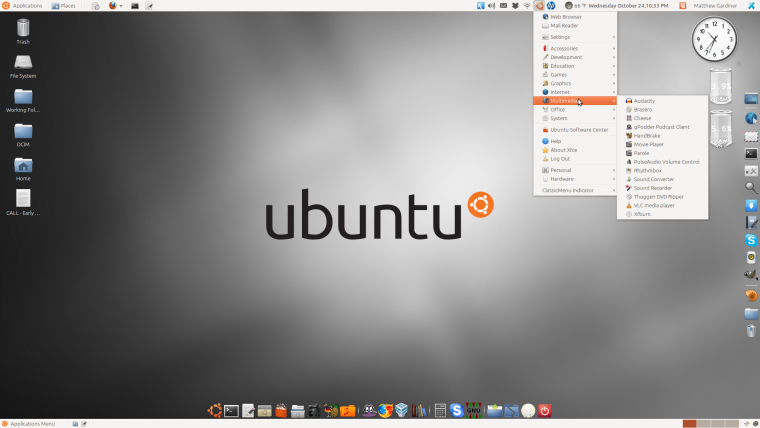Screen dimensions: 760x428
Task: Launch Brasero from Multimedia submenu
Action: pos(663,110)
